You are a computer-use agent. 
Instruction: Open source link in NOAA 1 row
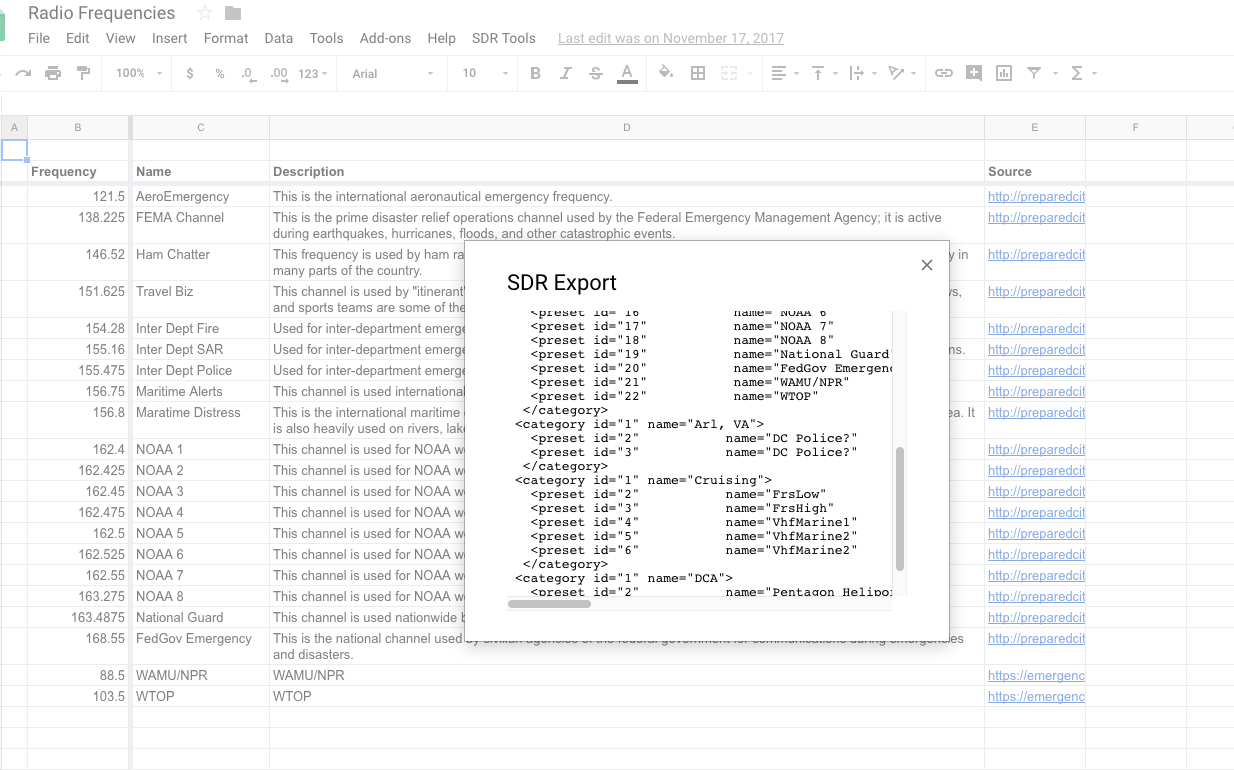click(x=1036, y=450)
